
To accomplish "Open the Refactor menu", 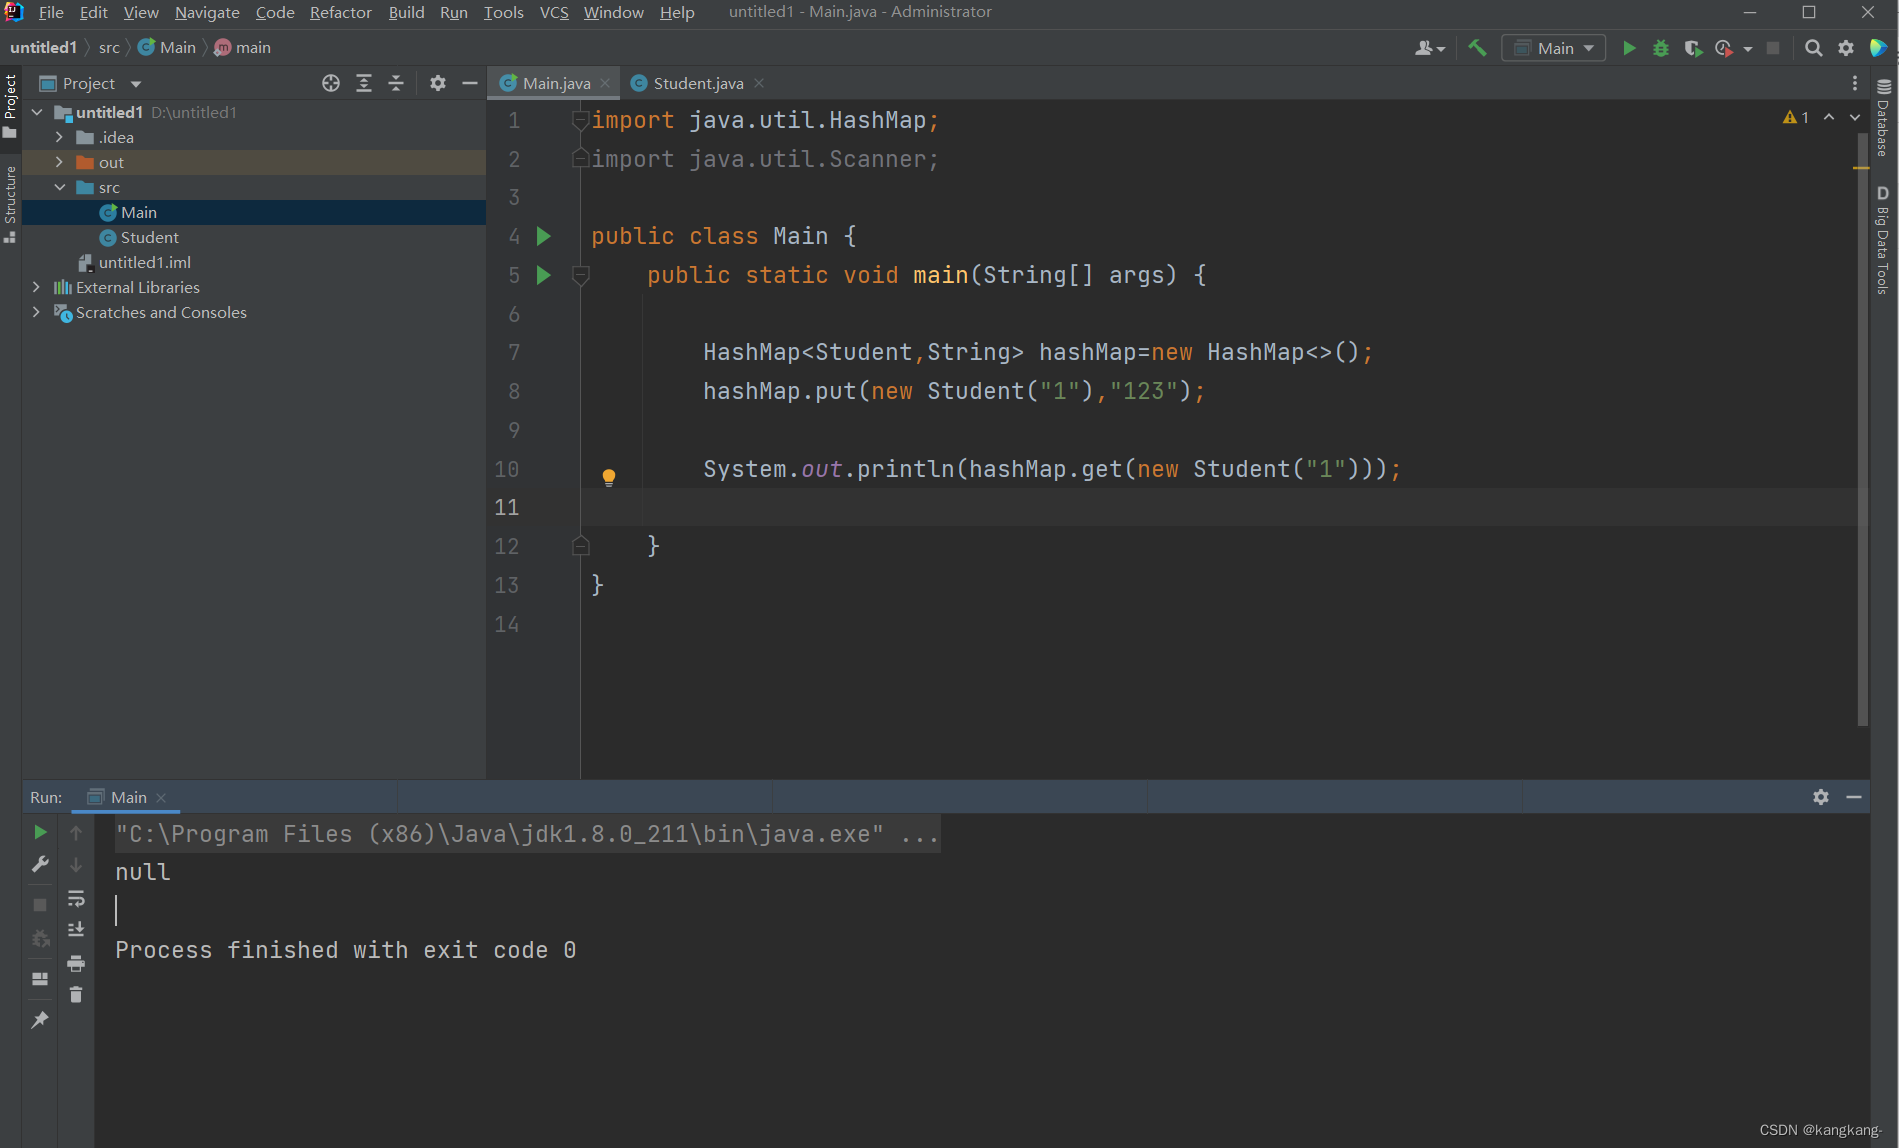I will 340,12.
